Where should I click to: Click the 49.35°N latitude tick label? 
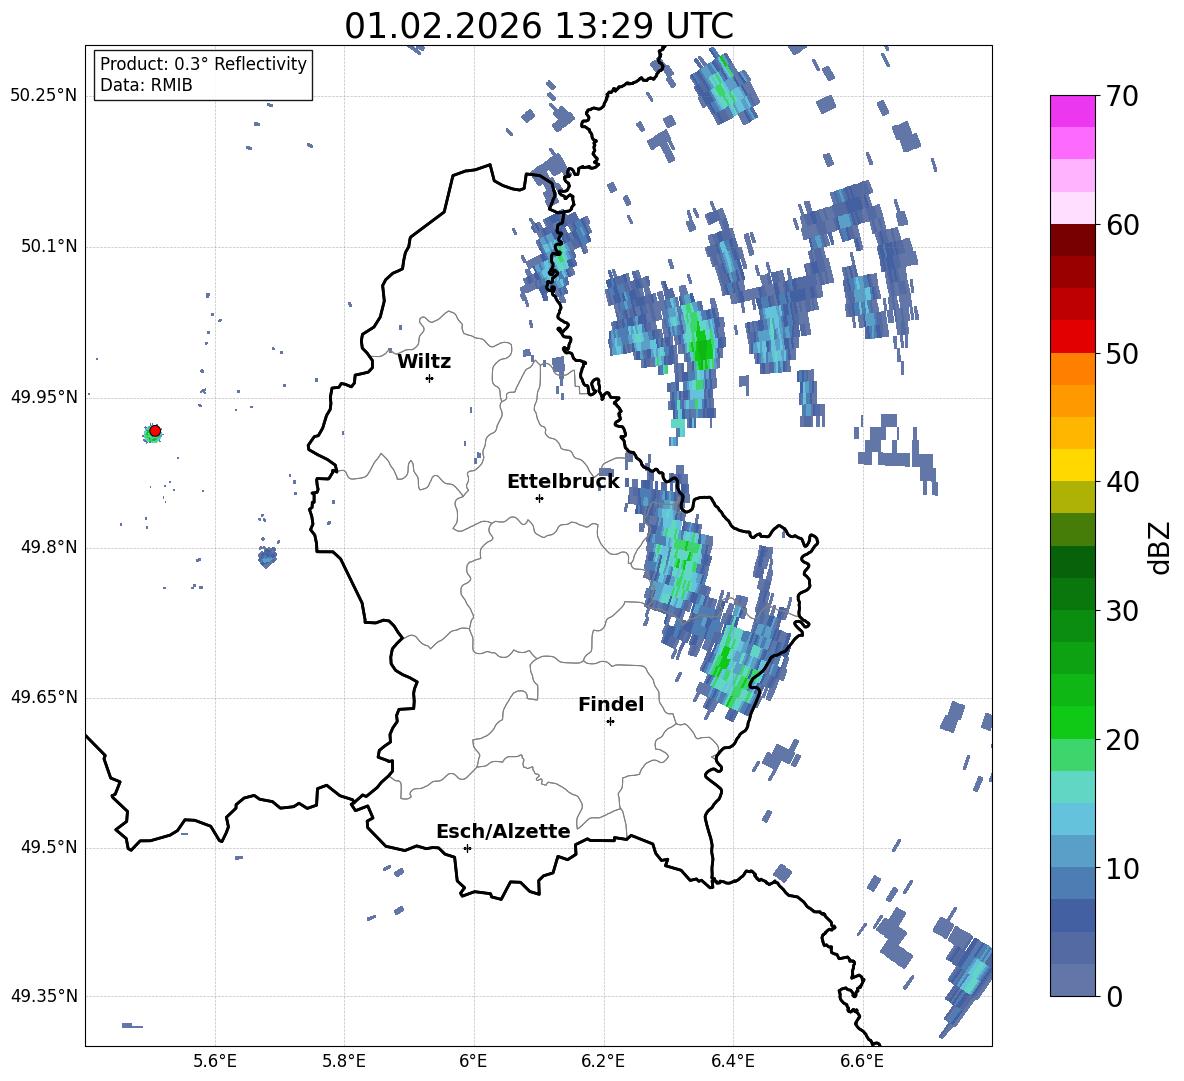point(43,996)
